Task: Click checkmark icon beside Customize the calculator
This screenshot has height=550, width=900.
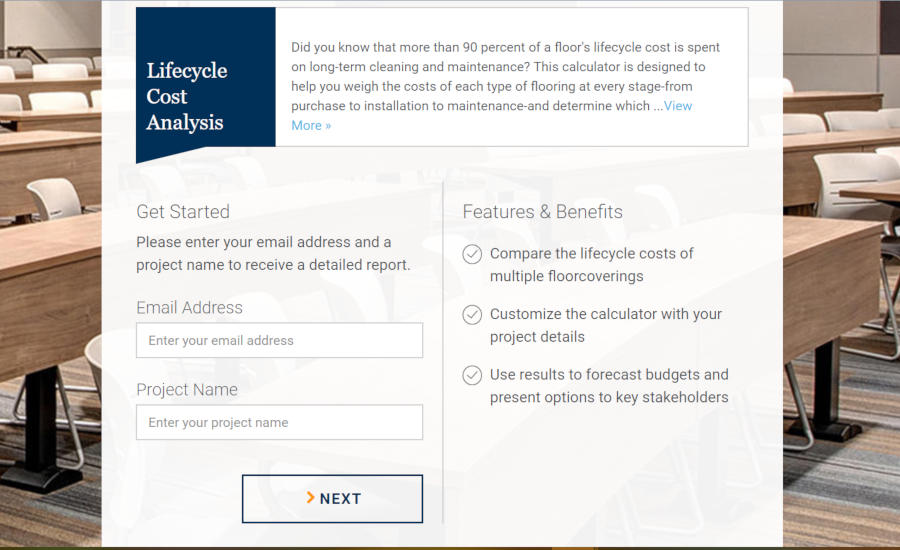Action: (x=472, y=315)
